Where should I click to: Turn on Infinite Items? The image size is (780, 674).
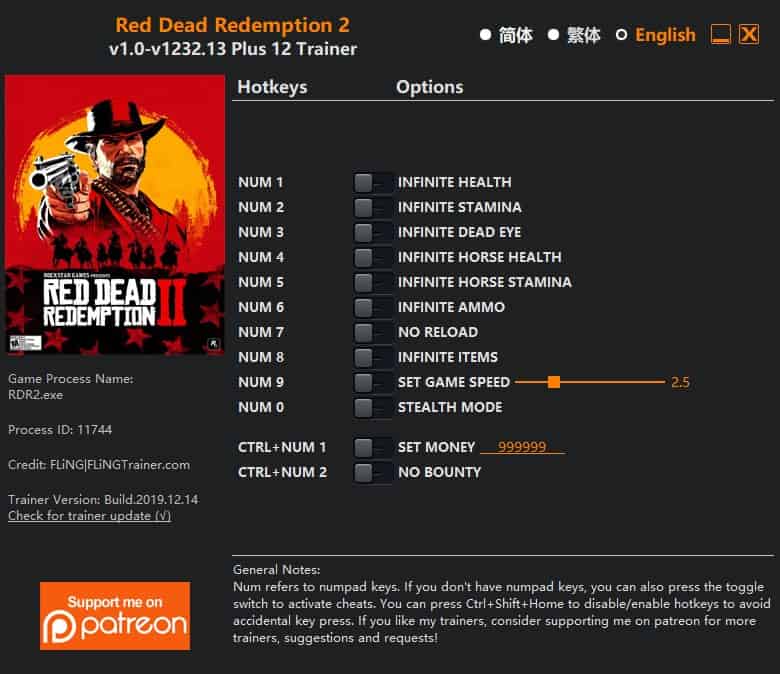coord(372,357)
